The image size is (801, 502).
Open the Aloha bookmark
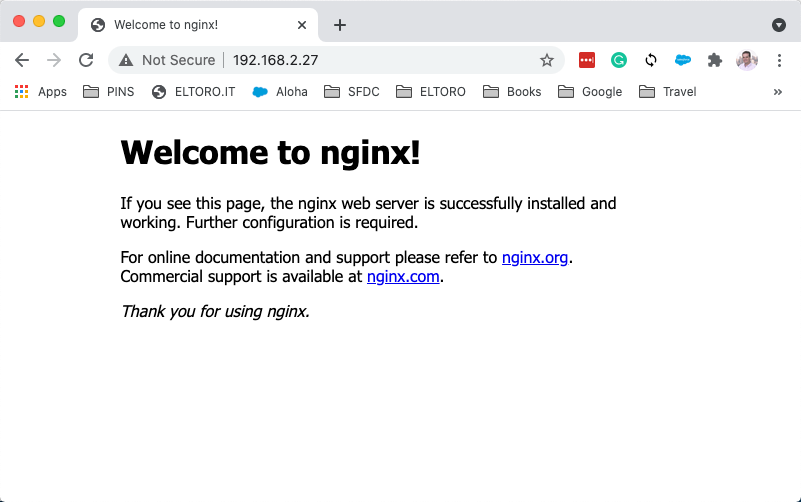[x=280, y=92]
